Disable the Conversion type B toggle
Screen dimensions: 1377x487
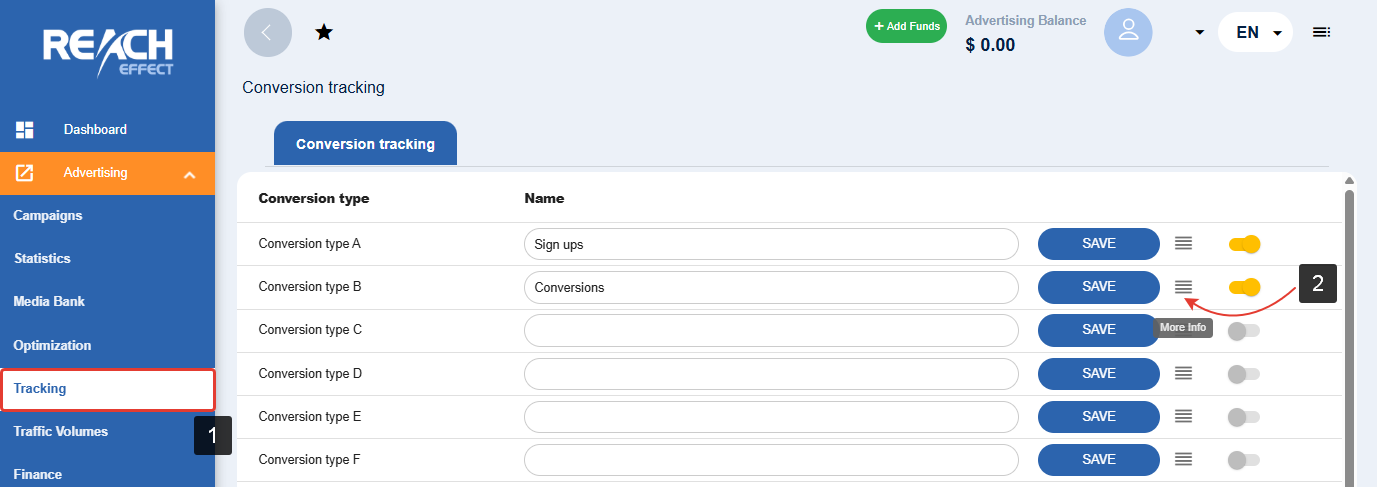[x=1244, y=288]
